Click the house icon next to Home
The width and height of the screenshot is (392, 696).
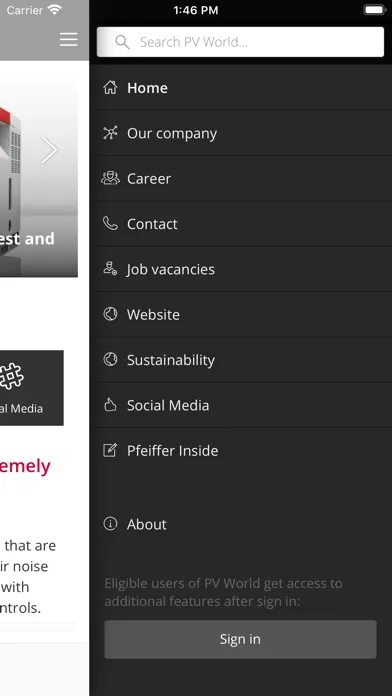(110, 87)
